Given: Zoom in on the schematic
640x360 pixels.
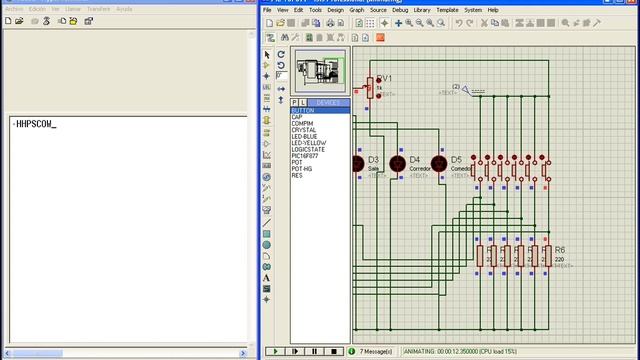Looking at the screenshot, I should pos(409,23).
